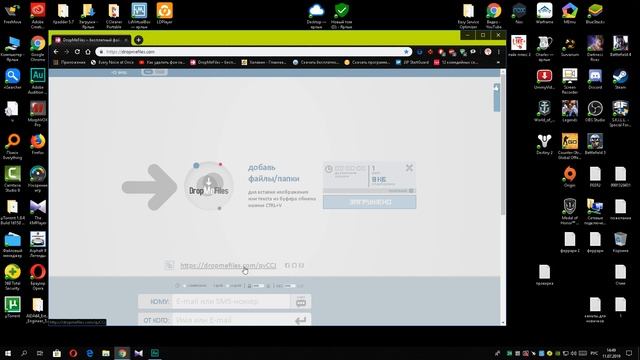
Task: Bookmark this page with the star
Action: tap(406, 52)
